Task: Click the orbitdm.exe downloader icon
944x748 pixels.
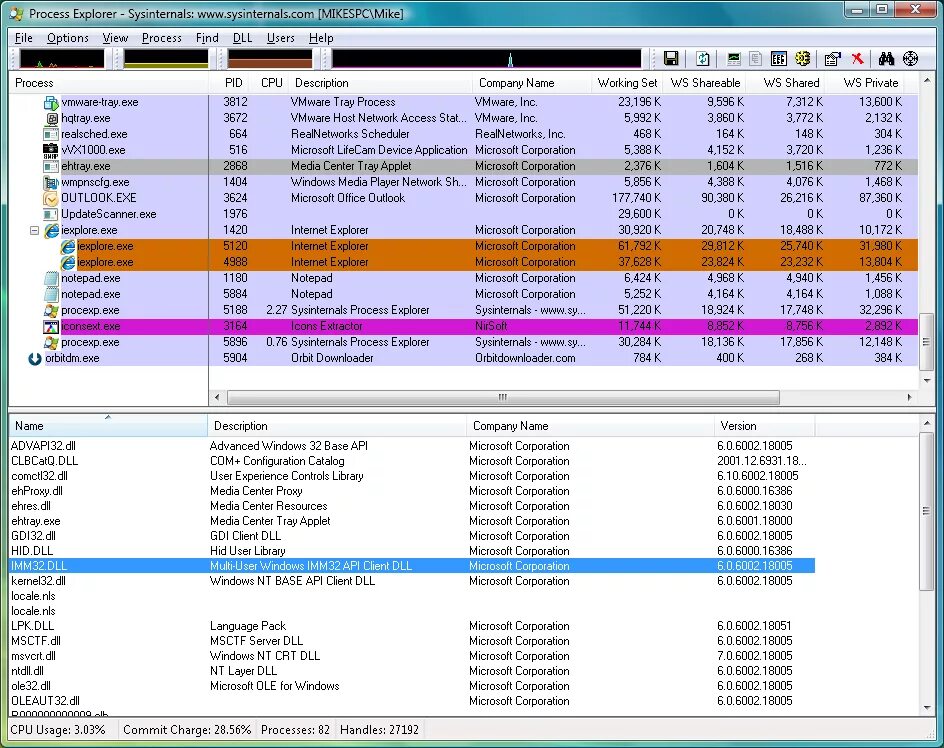Action: click(x=35, y=358)
